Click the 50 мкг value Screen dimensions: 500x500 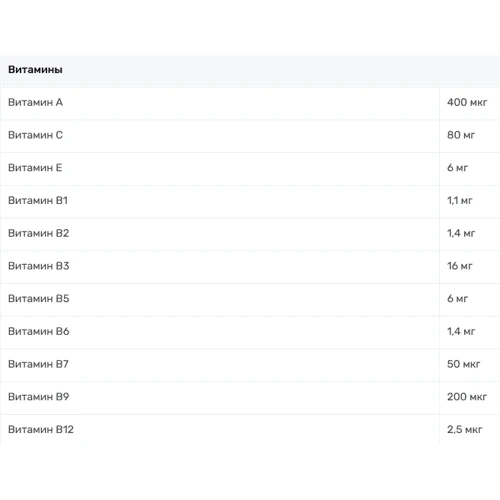tap(464, 364)
